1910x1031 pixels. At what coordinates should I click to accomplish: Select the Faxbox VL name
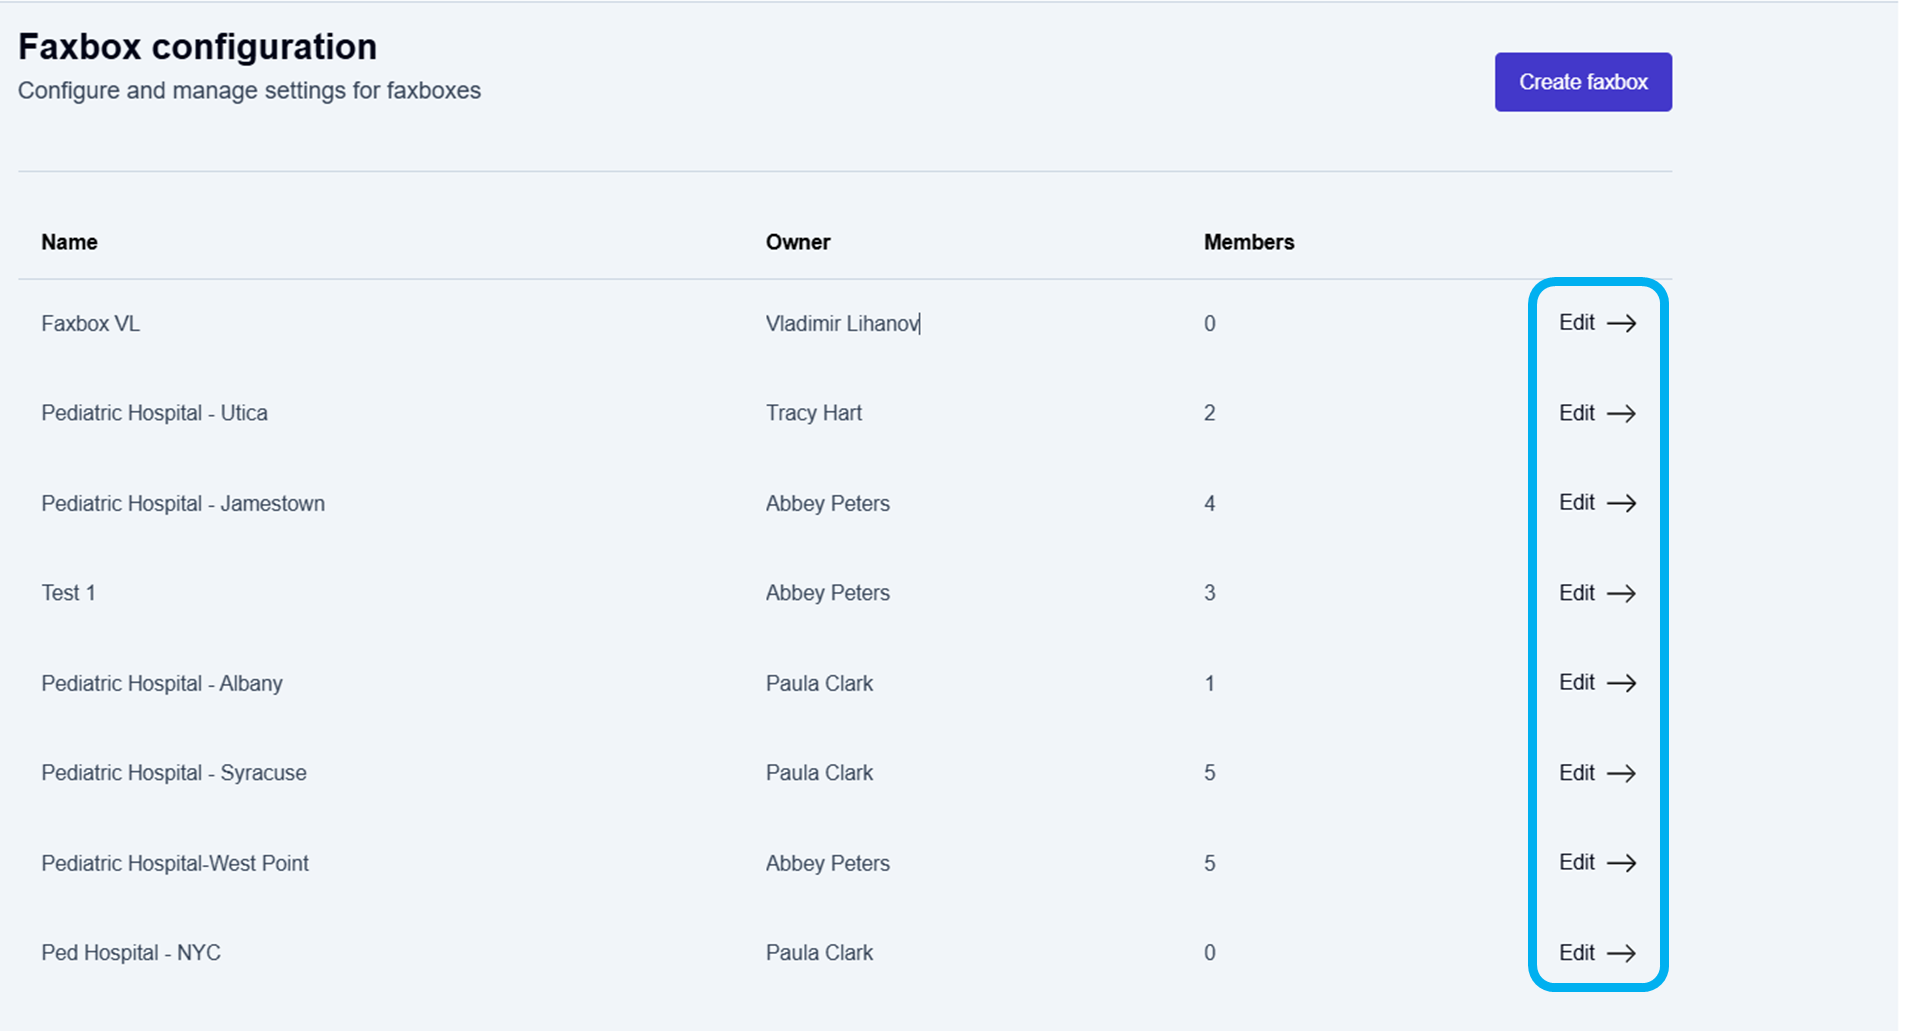pos(90,324)
